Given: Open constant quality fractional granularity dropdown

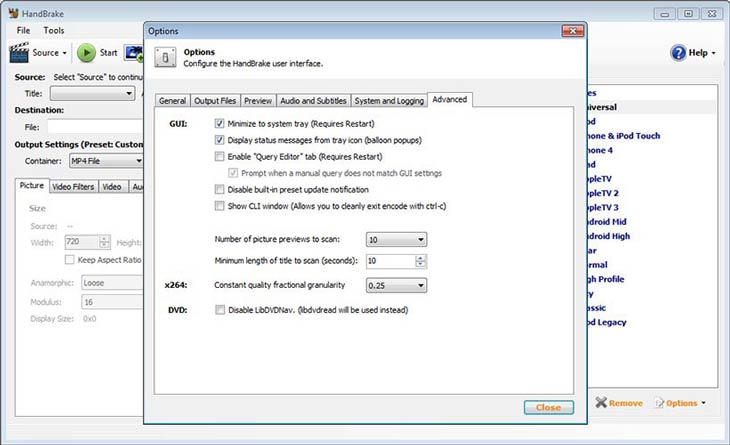Looking at the screenshot, I should 396,285.
